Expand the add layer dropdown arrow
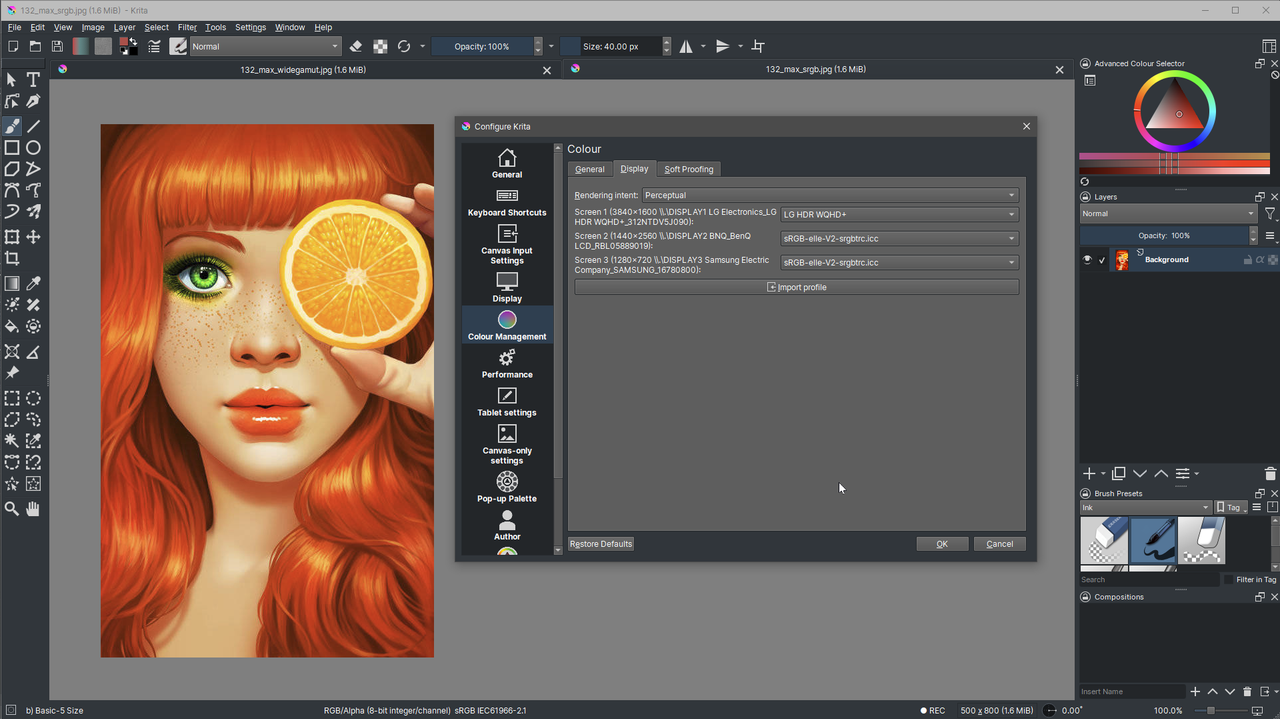 coord(1103,474)
